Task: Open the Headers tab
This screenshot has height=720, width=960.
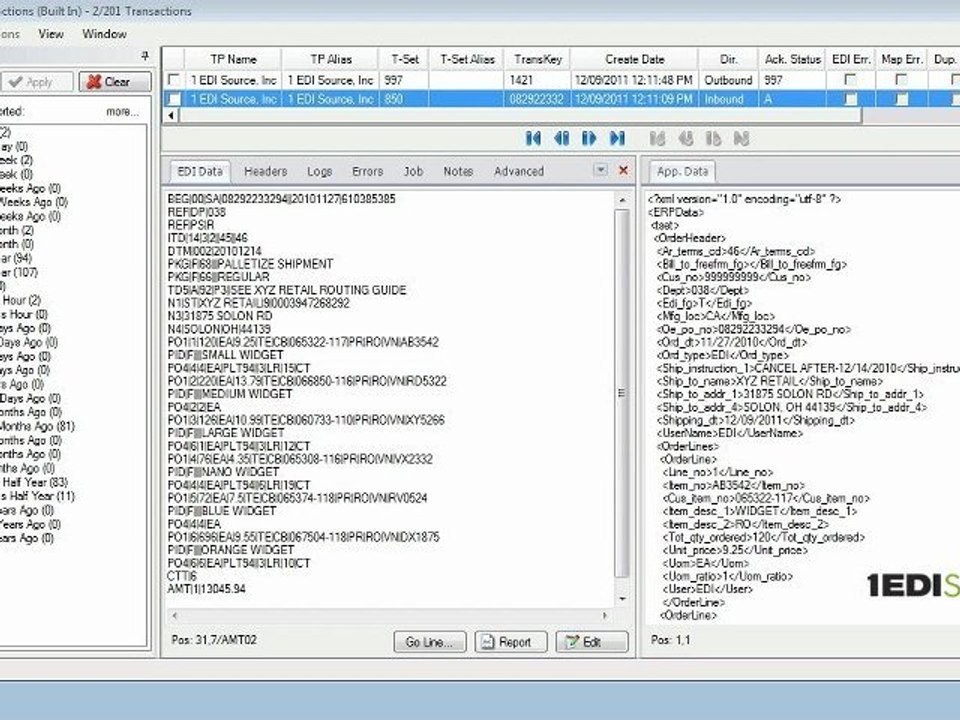Action: click(x=266, y=171)
